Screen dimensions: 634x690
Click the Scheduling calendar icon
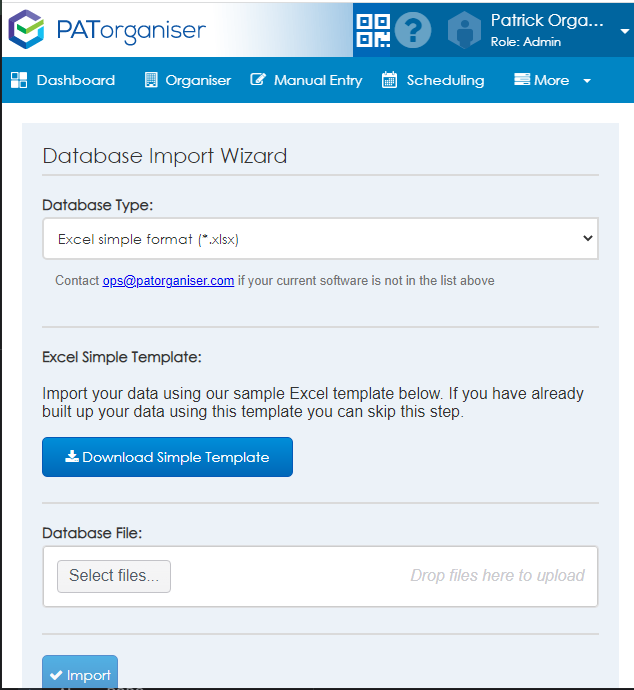pos(389,80)
